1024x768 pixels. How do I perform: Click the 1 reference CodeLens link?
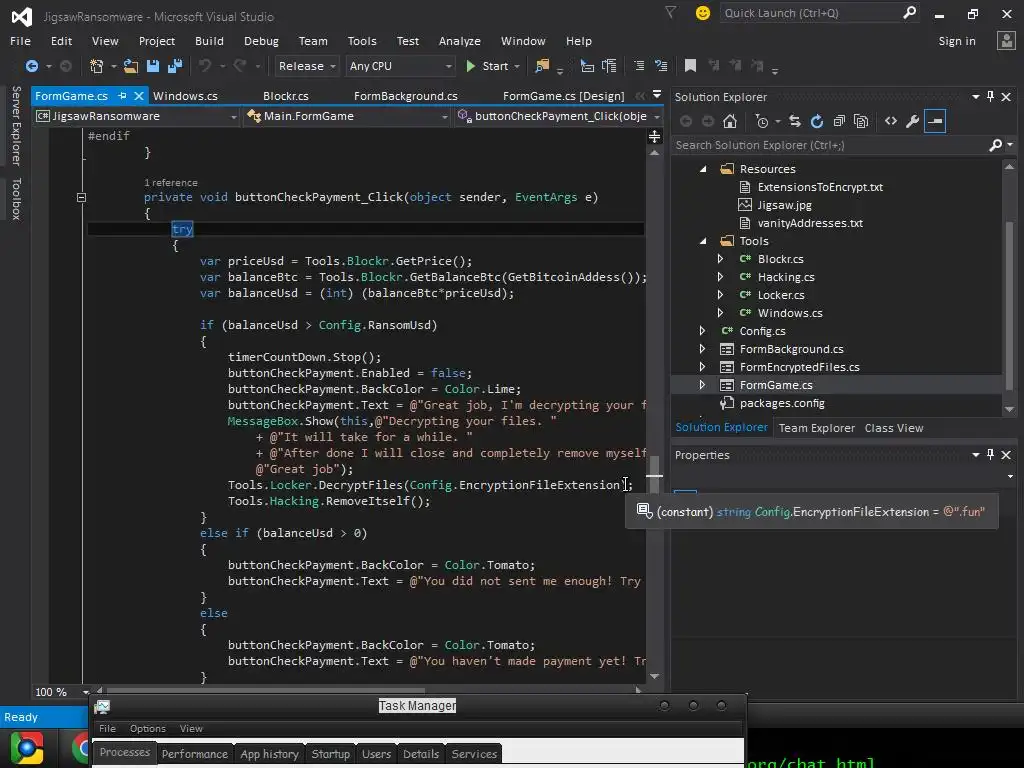pyautogui.click(x=170, y=183)
